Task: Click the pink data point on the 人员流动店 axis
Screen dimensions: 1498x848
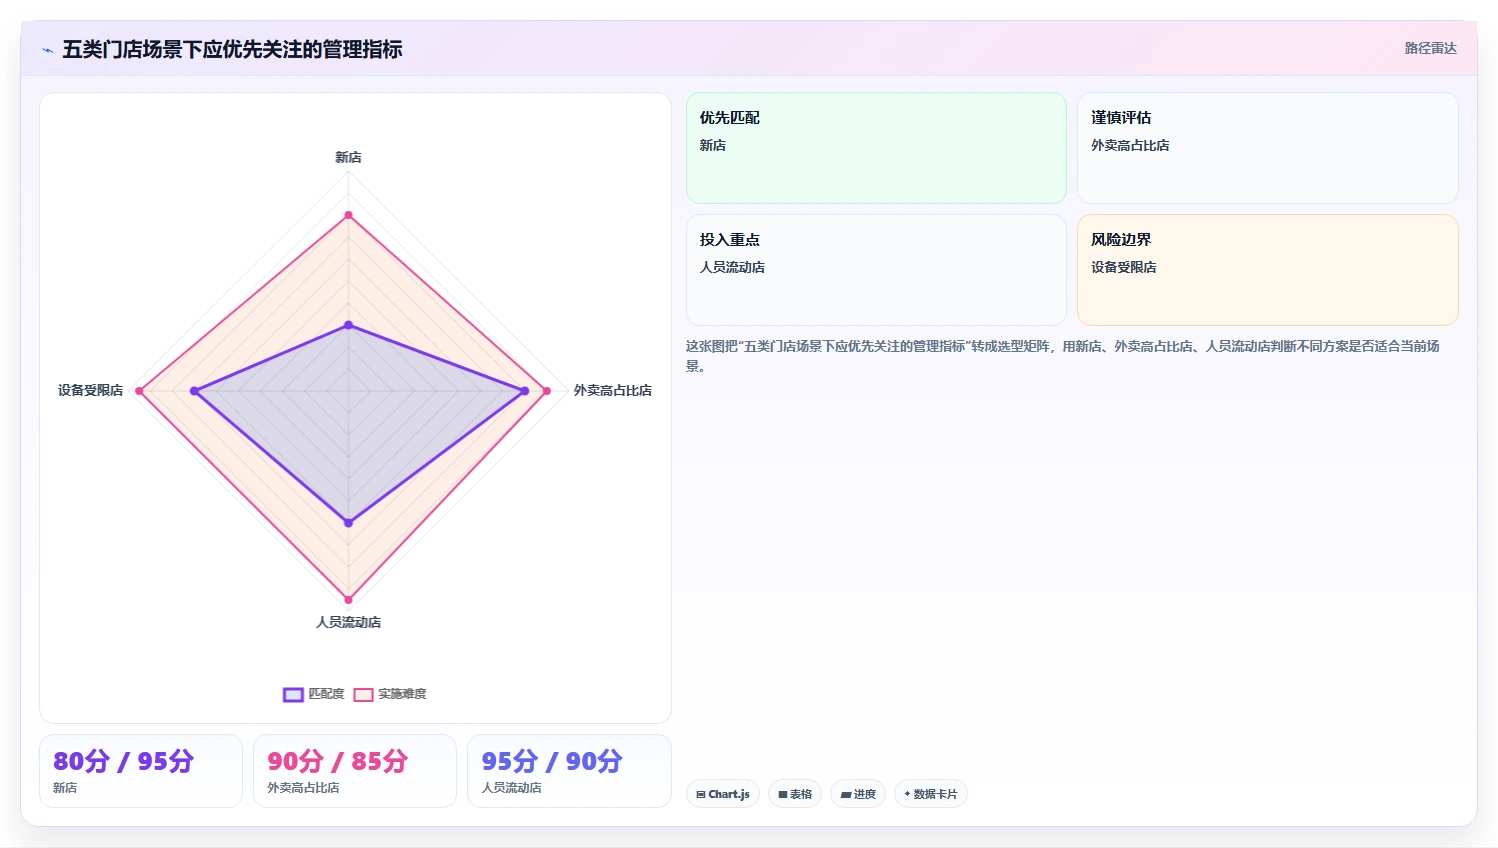Action: (x=348, y=600)
